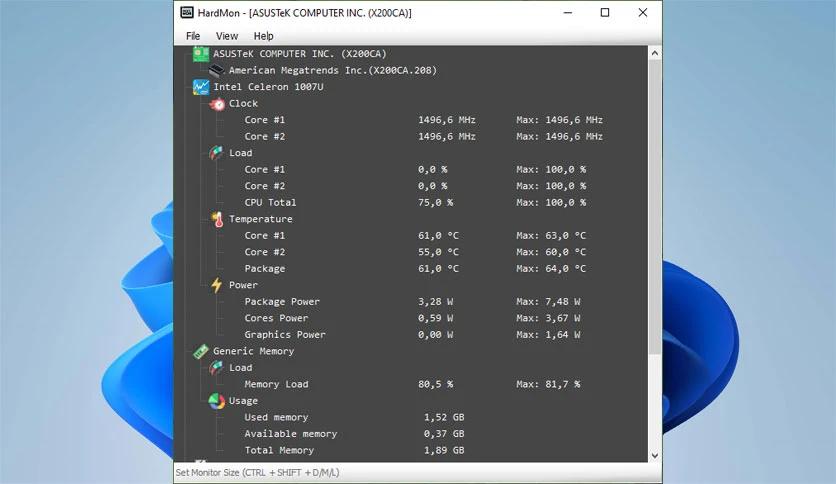Viewport: 836px width, 484px height.
Task: Click the Max: 7,48 W value
Action: coord(548,302)
